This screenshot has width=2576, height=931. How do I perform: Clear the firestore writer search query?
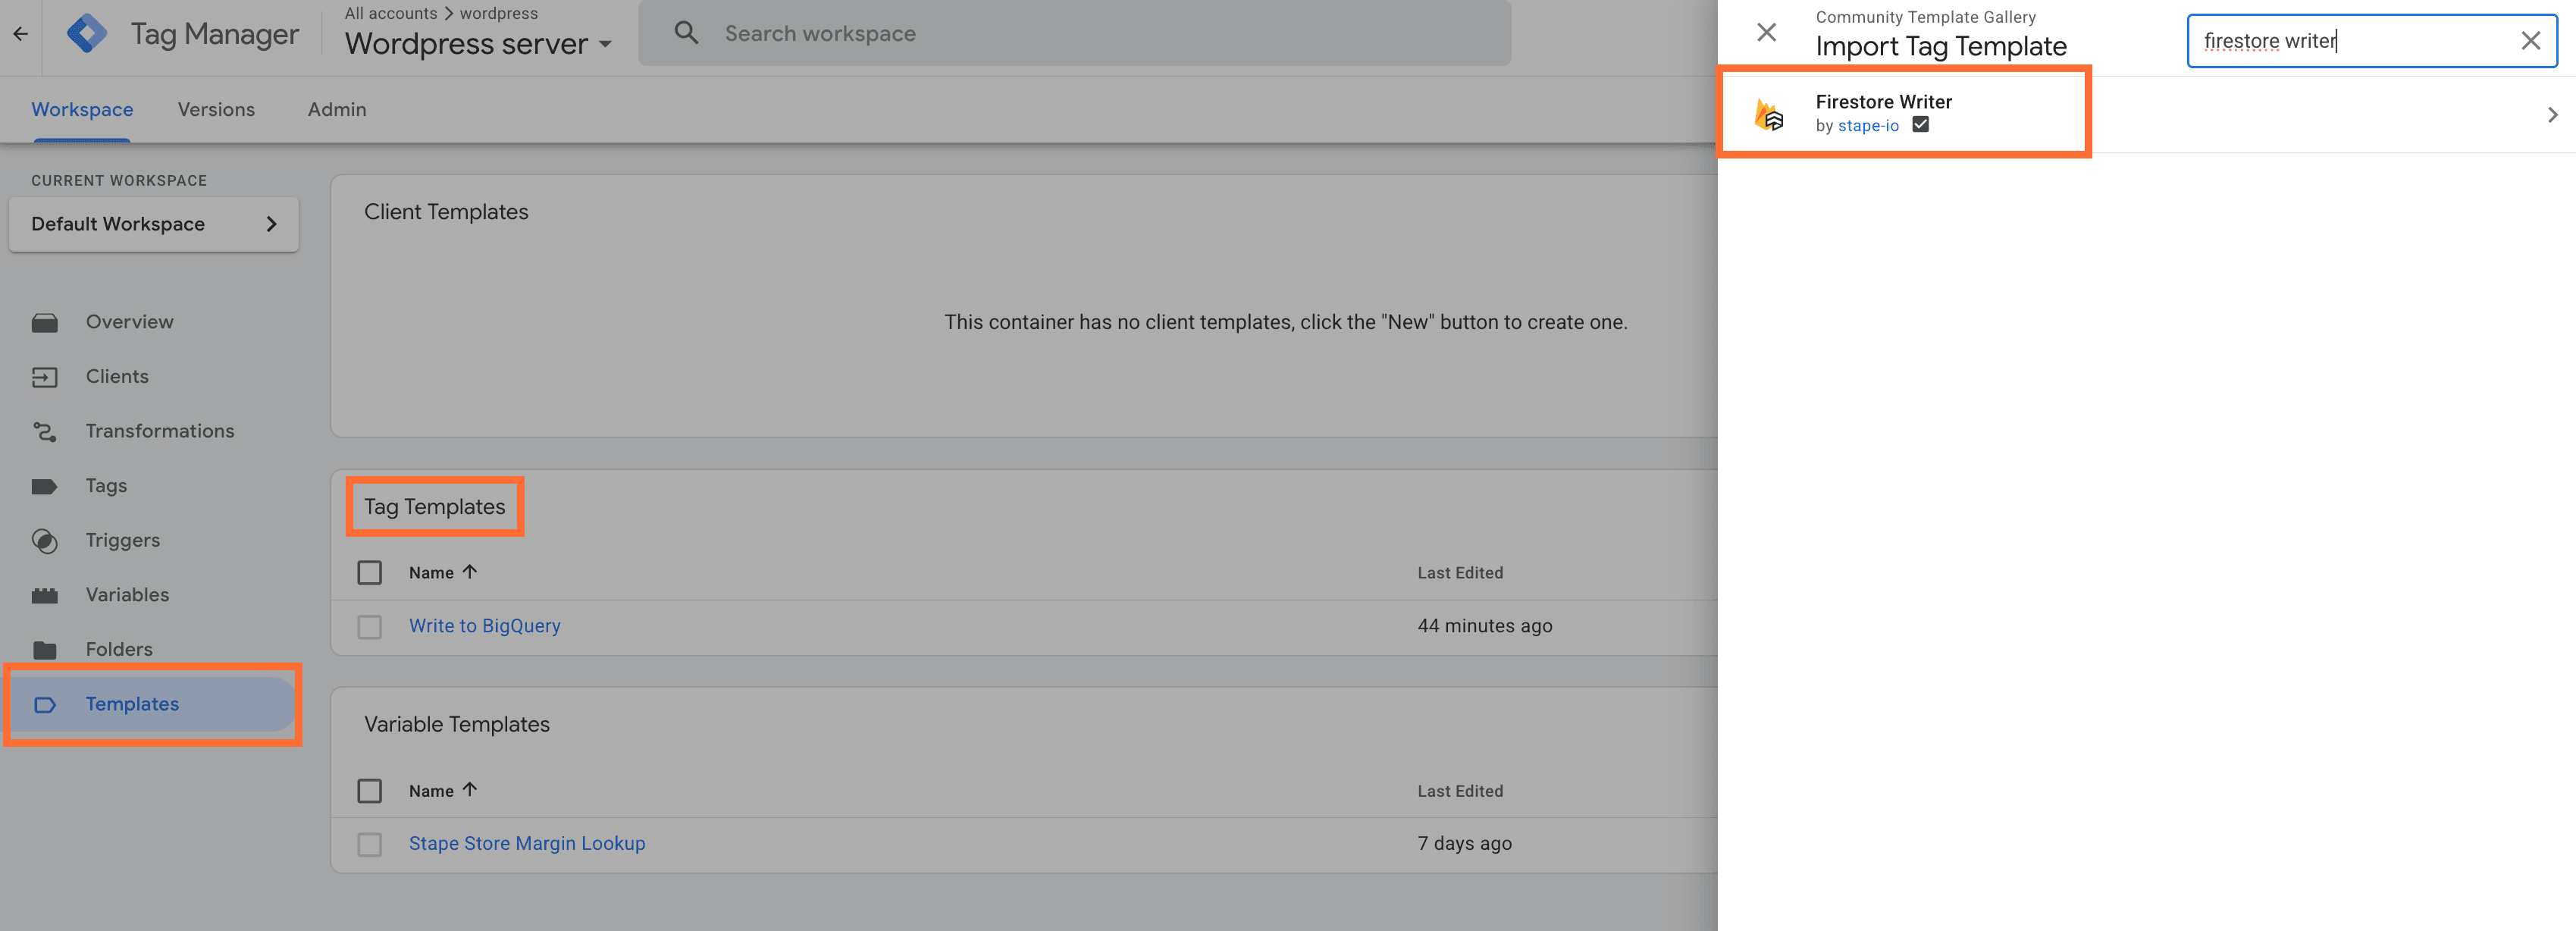tap(2531, 40)
